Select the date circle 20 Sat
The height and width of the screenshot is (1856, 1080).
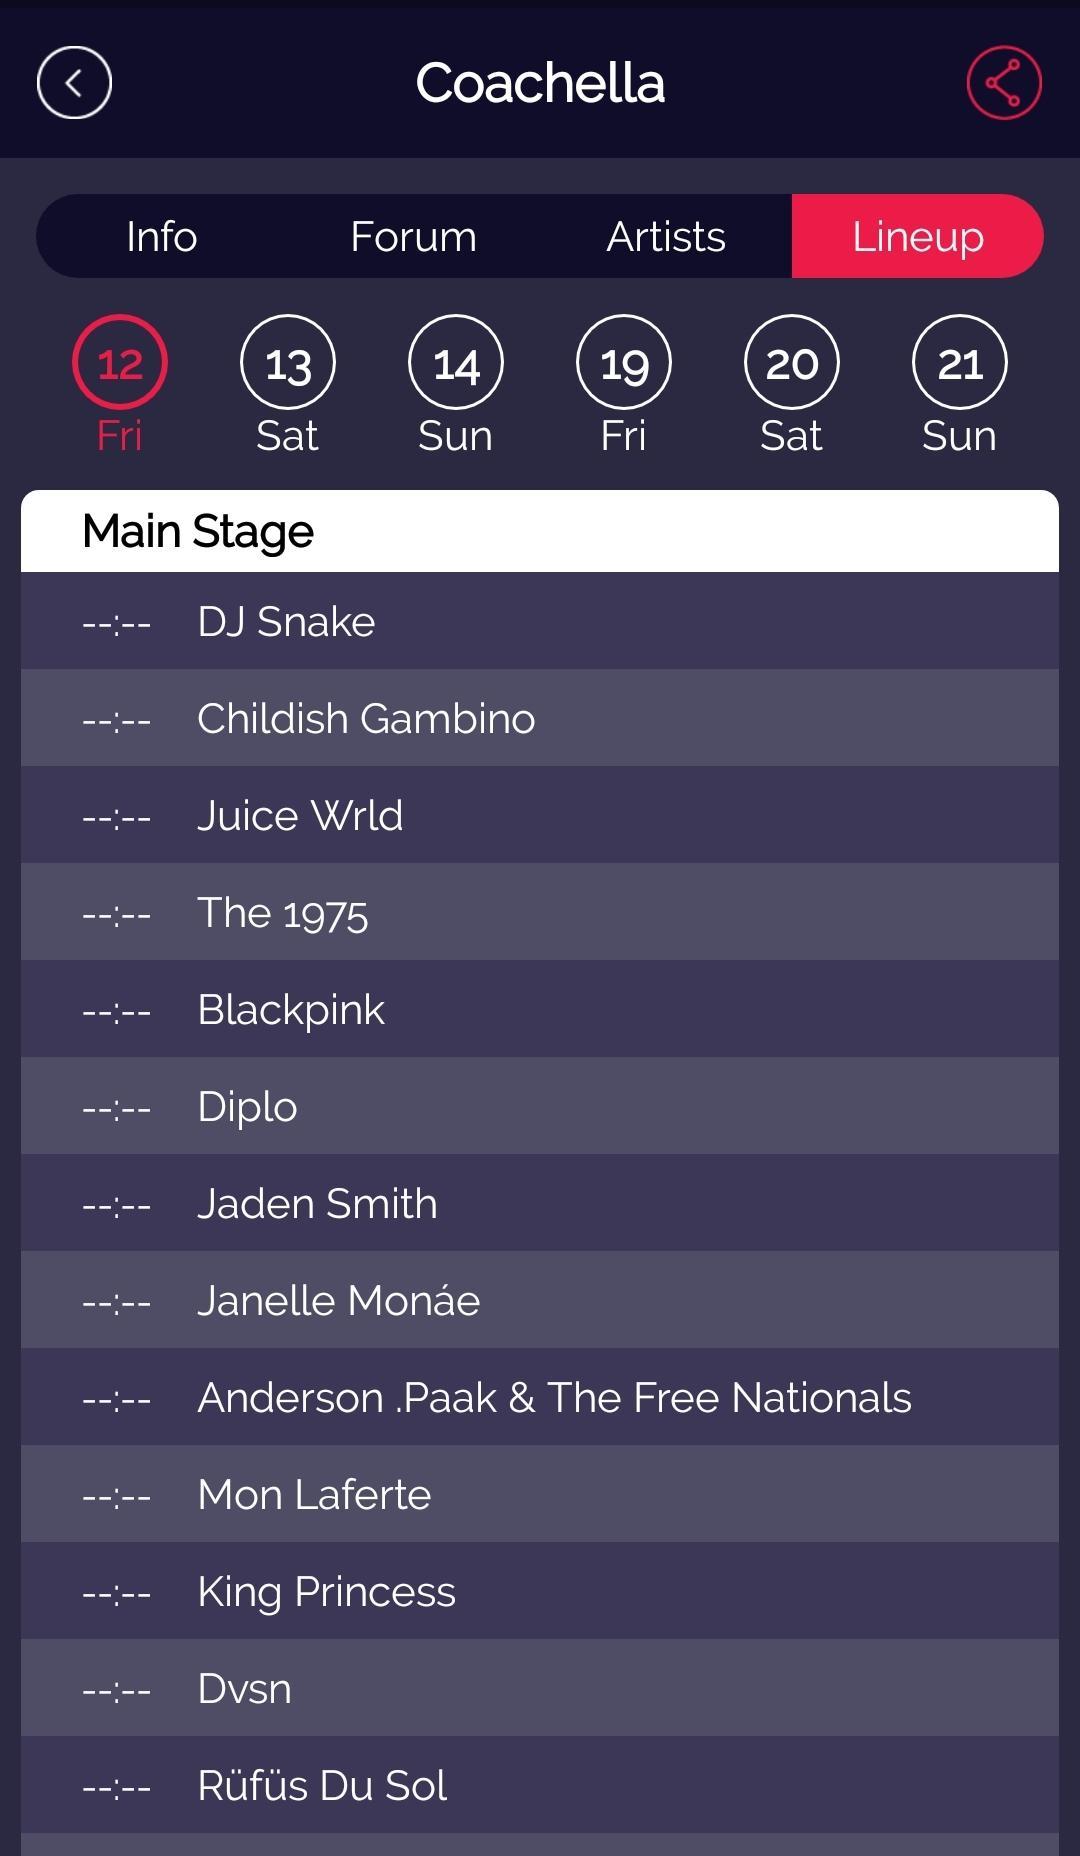791,365
